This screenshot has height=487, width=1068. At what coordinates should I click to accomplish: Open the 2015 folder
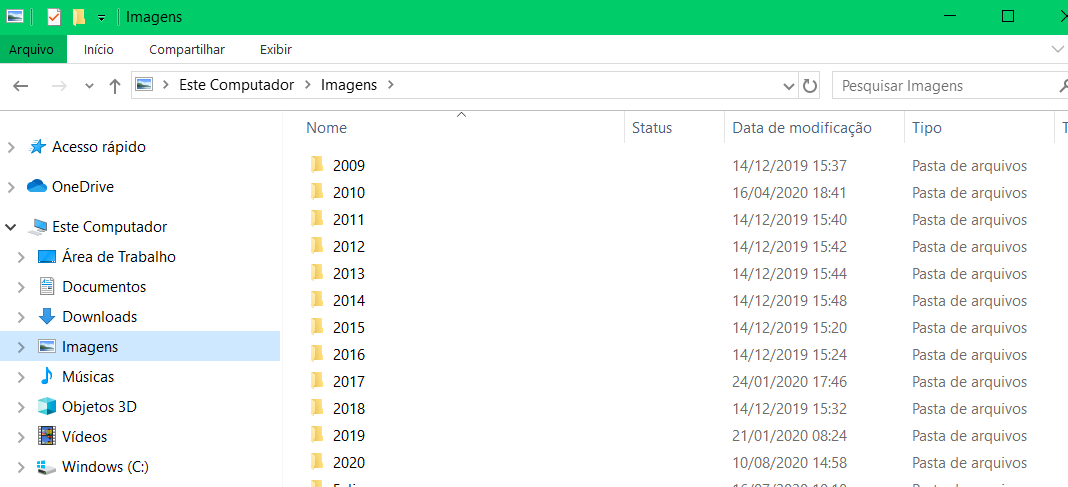coord(349,328)
